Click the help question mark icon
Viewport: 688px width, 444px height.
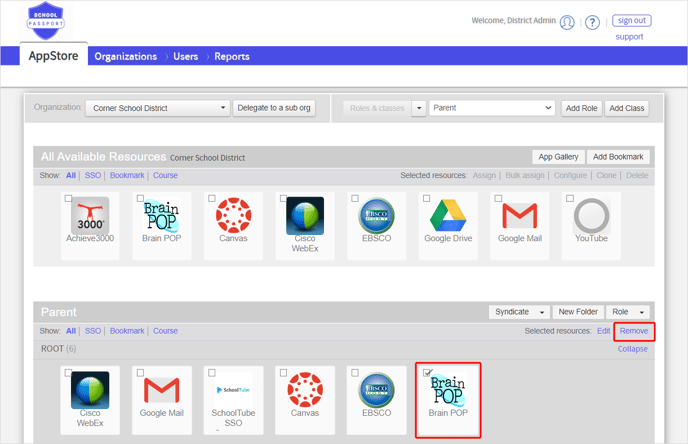pos(592,22)
